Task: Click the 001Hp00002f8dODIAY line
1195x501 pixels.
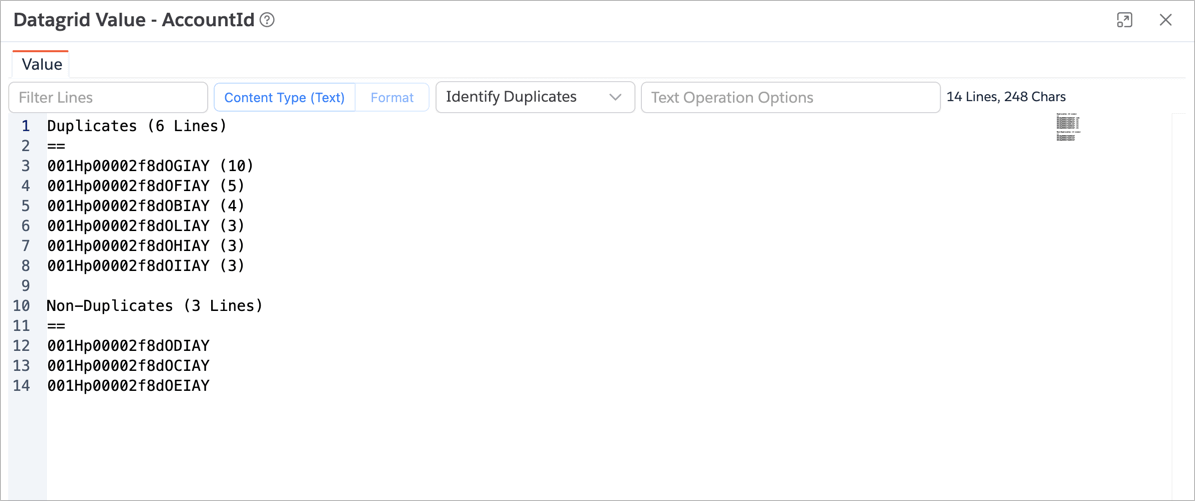Action: coord(128,346)
